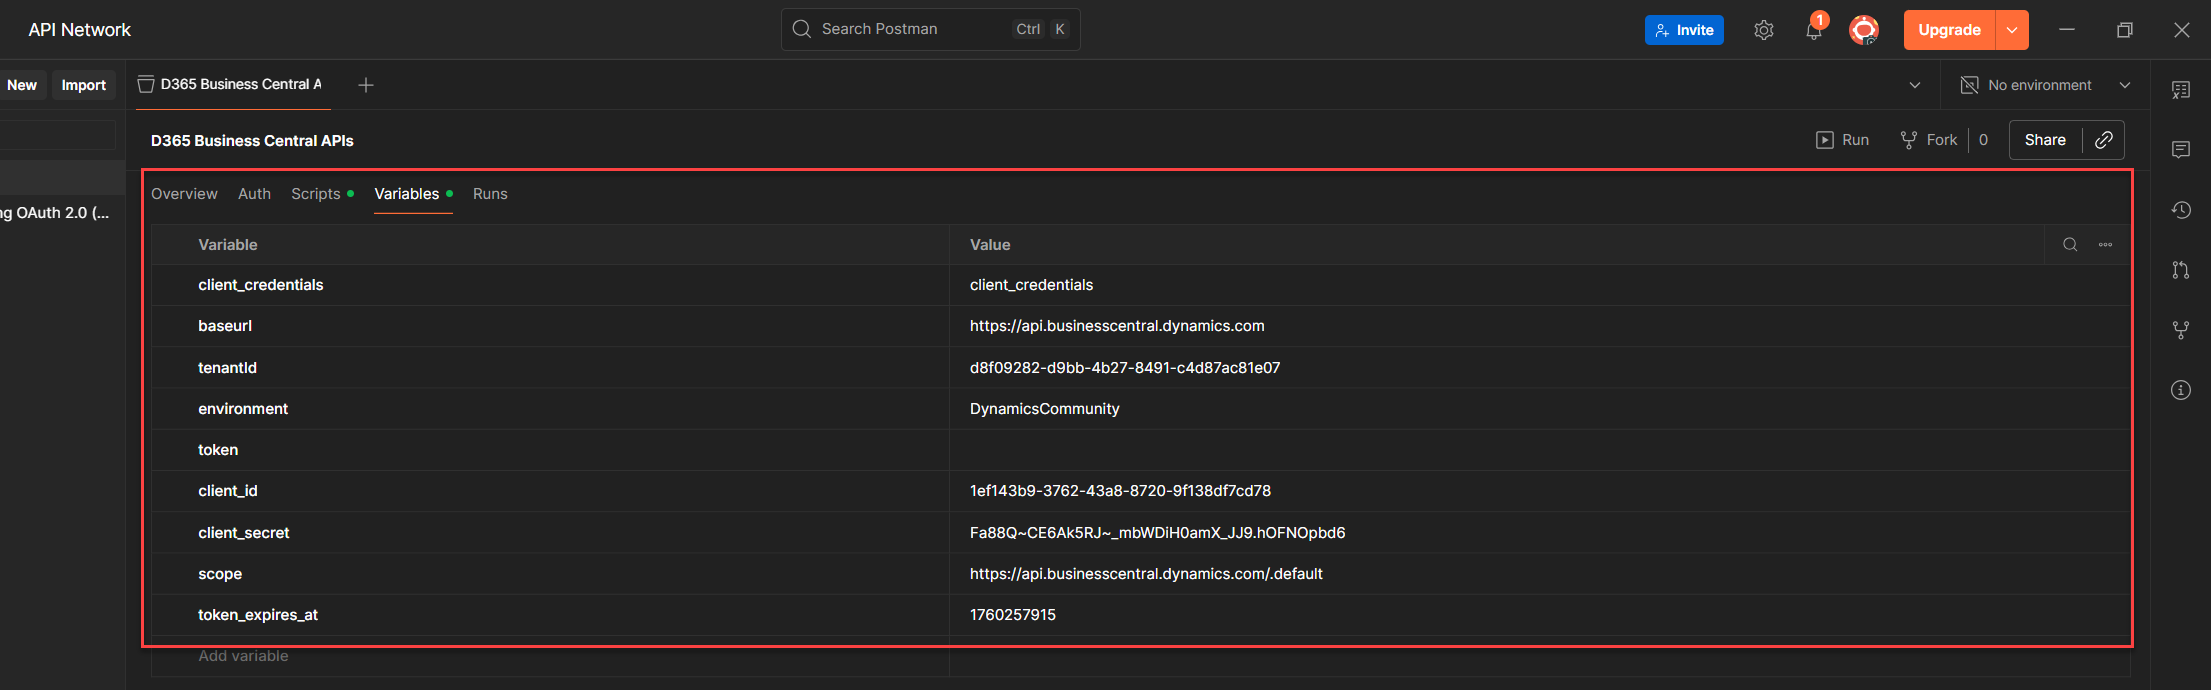Fork the collection
This screenshot has width=2211, height=690.
click(x=1929, y=140)
